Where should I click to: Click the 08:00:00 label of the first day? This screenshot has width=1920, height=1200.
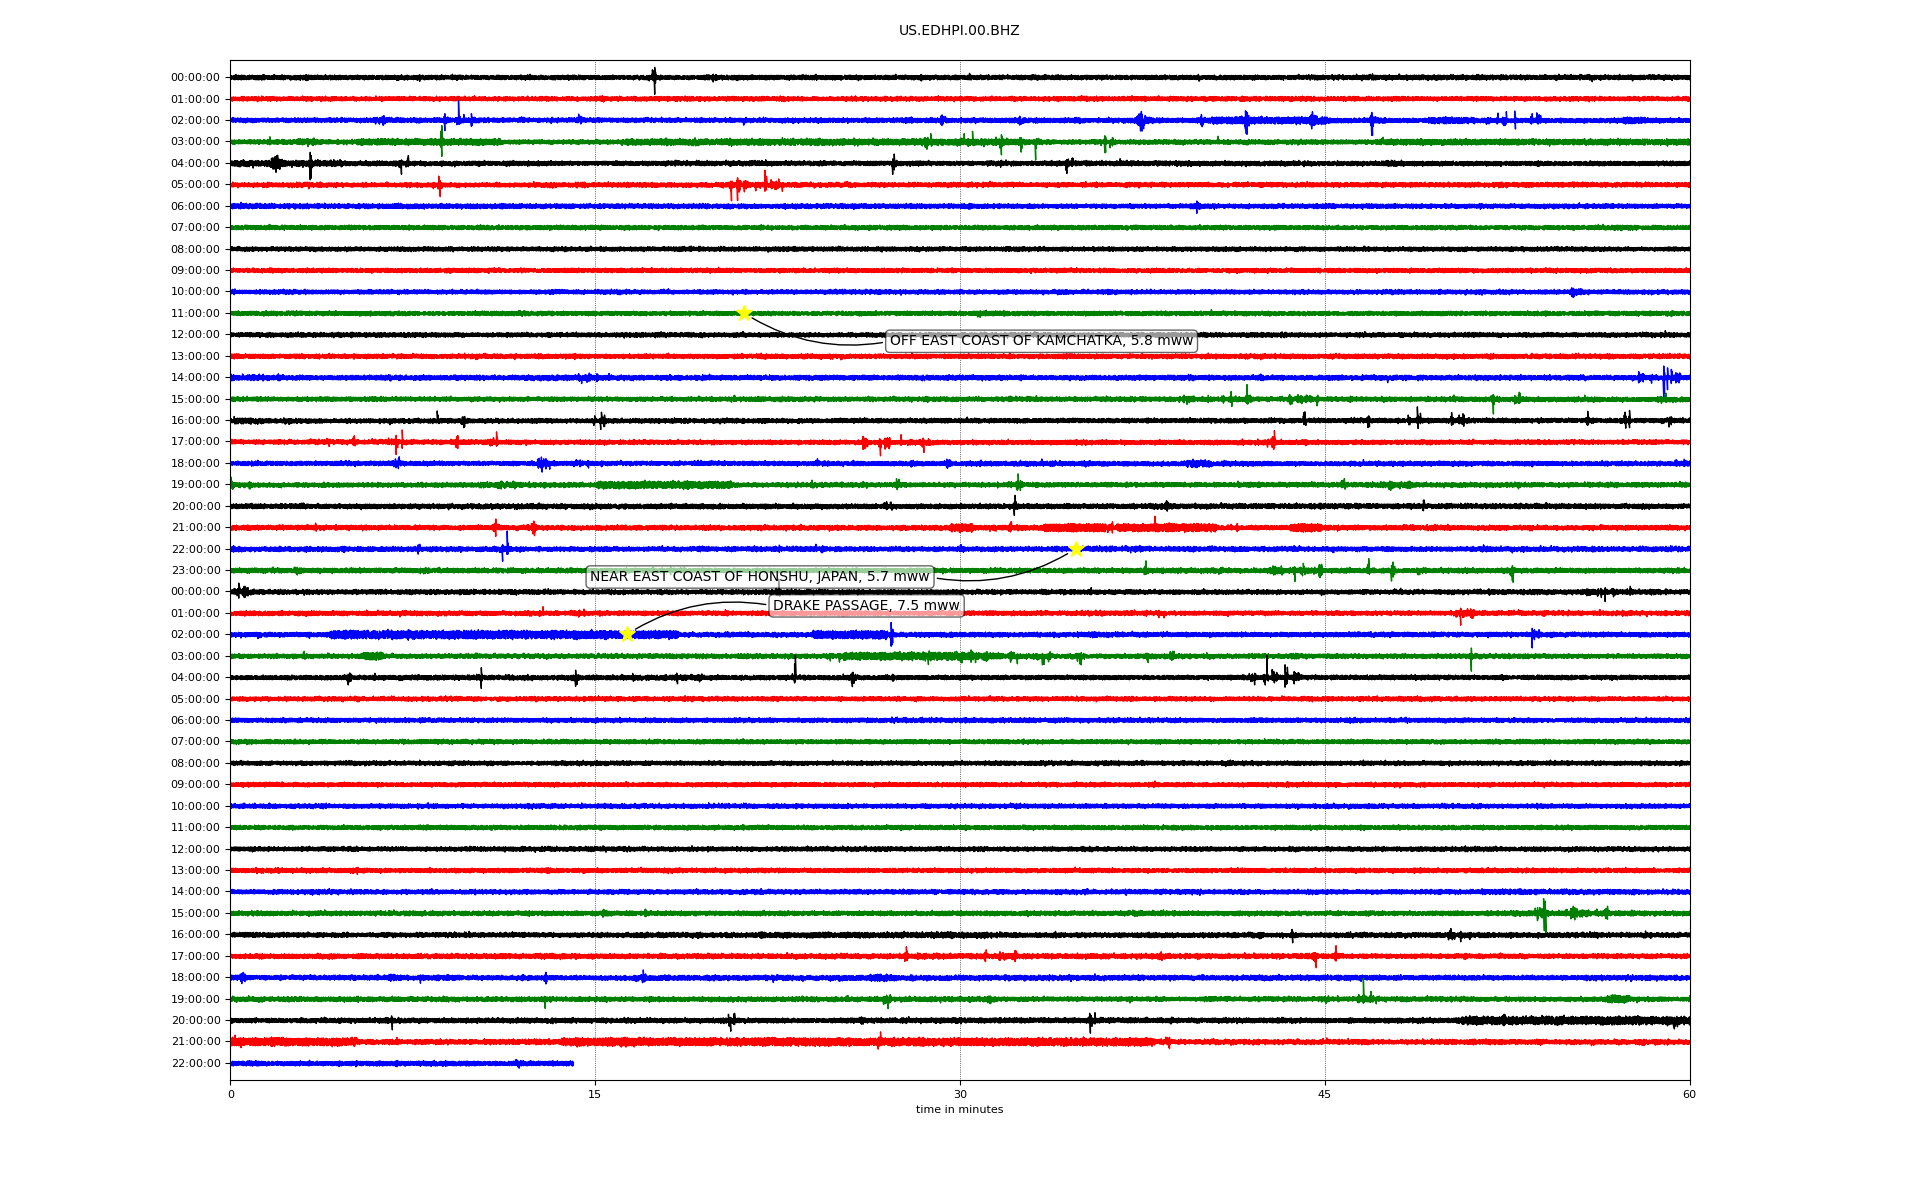195,249
